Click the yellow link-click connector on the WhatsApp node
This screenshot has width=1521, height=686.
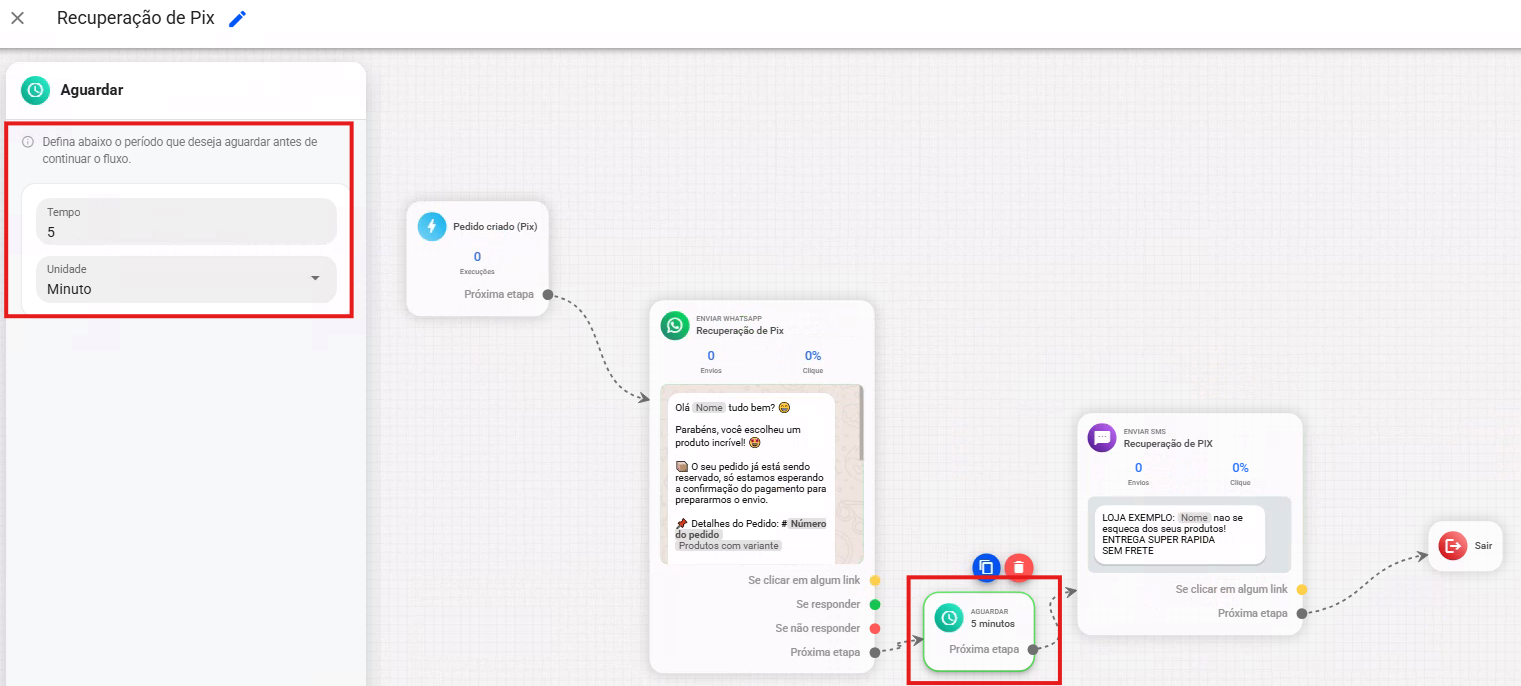[874, 580]
